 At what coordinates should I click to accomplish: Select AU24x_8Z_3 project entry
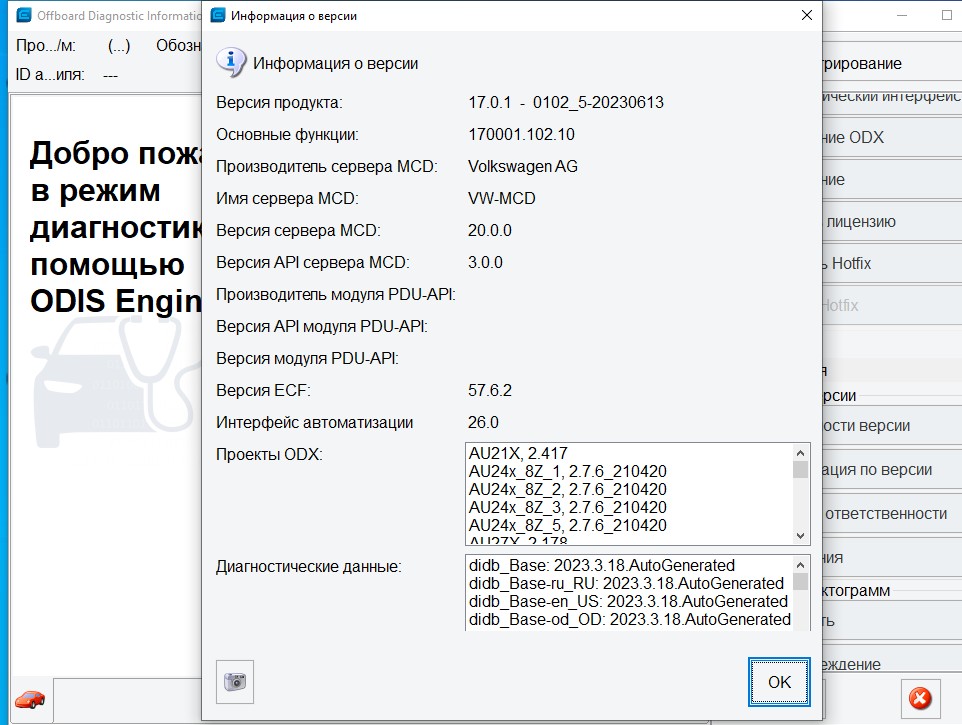[x=567, y=507]
